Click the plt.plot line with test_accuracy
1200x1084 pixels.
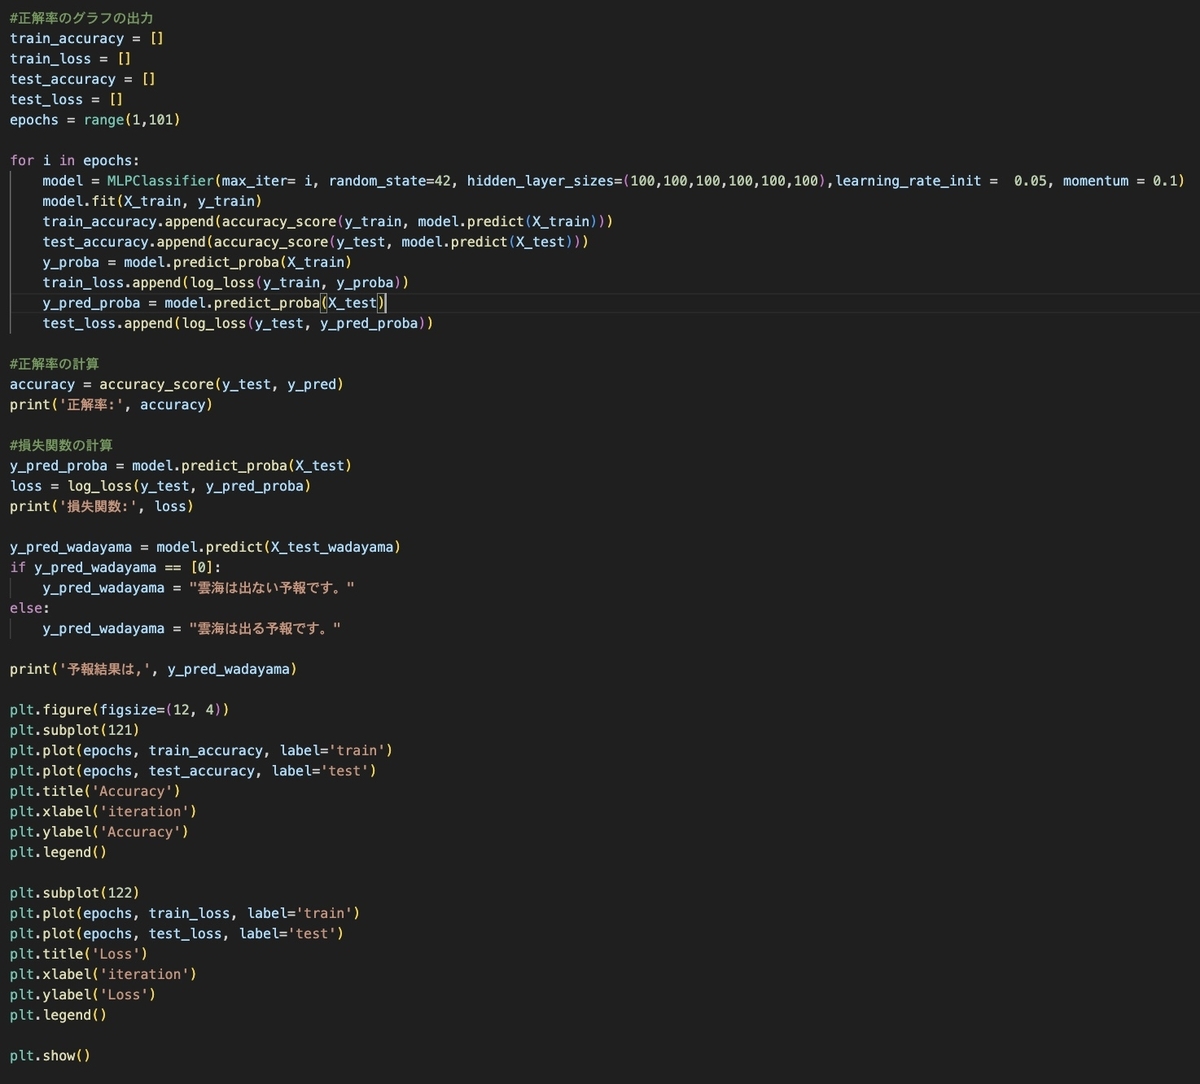coord(193,771)
